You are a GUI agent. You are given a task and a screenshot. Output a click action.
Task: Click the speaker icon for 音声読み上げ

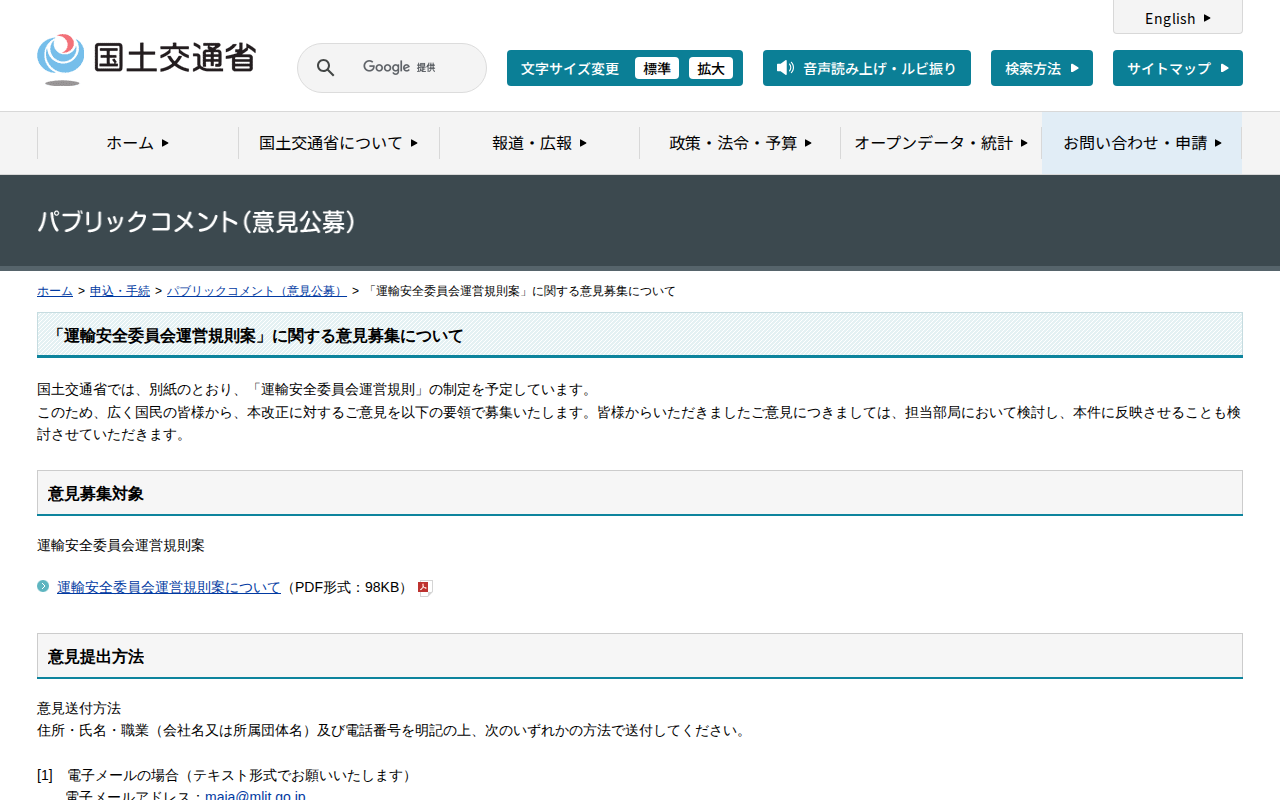tap(785, 68)
